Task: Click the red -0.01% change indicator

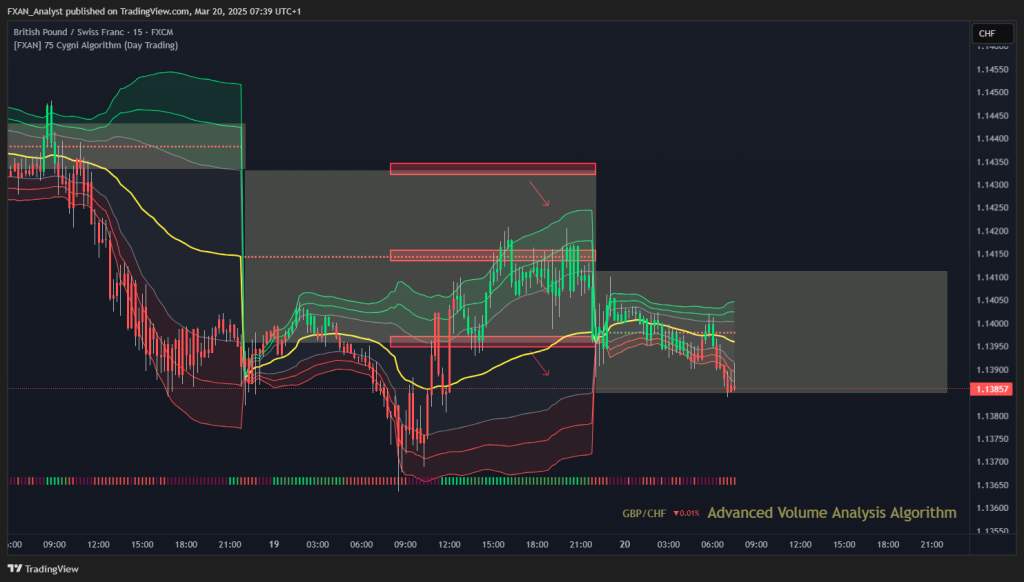Action: [686, 513]
